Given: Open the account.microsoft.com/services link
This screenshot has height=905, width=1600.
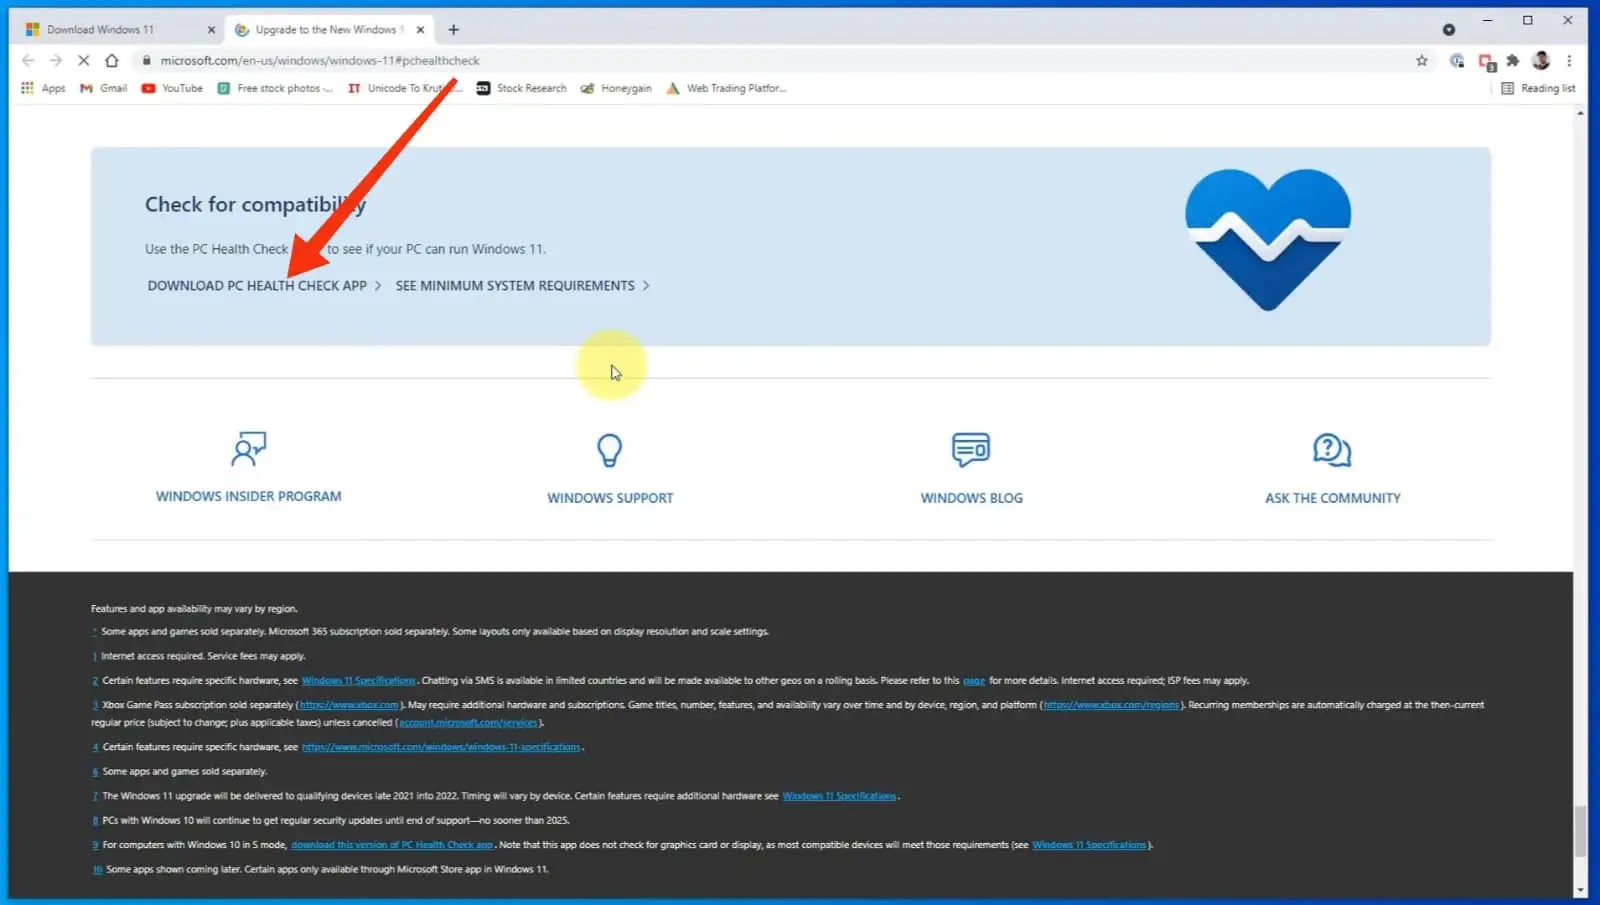Looking at the screenshot, I should [468, 723].
